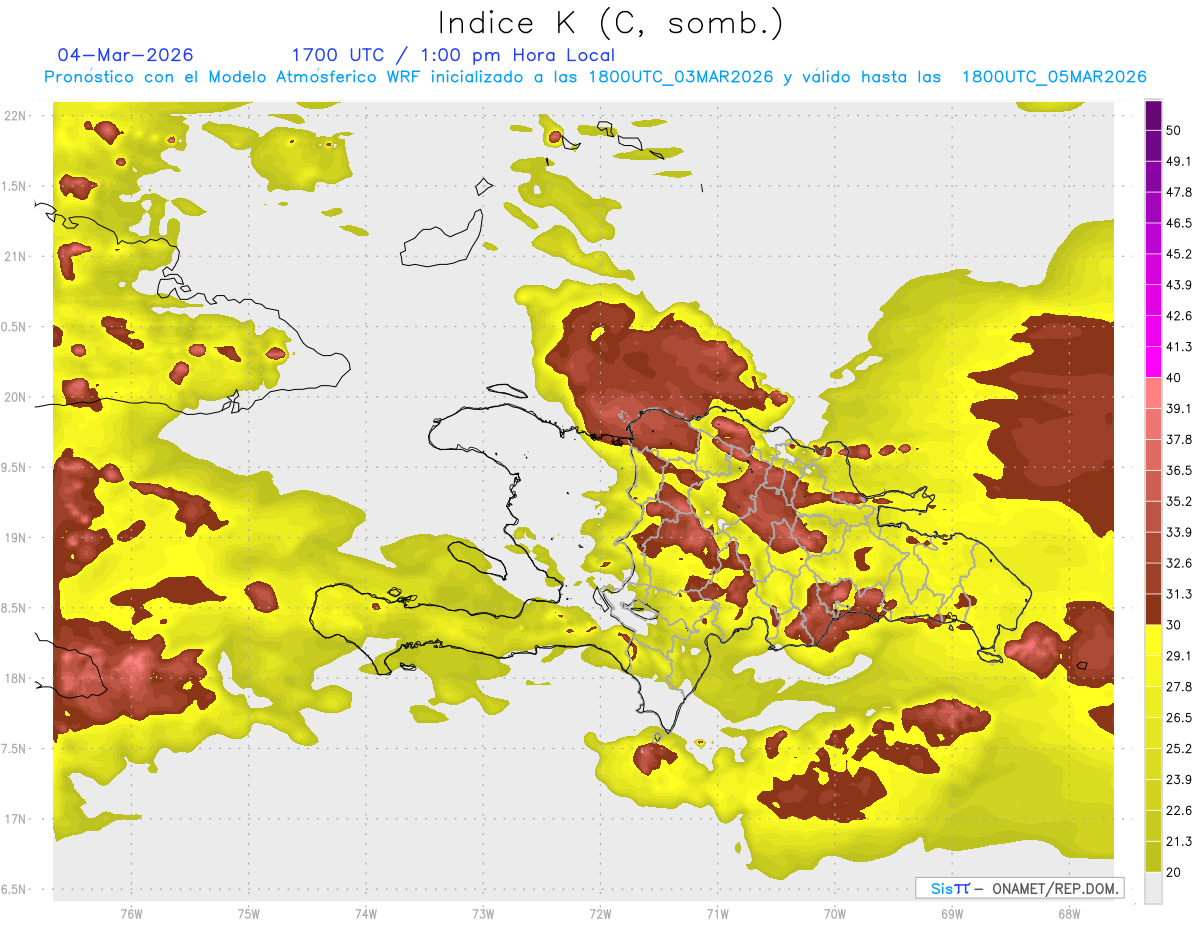Select the colorbar value "29.1"
The image size is (1200, 927).
[x=1179, y=656]
